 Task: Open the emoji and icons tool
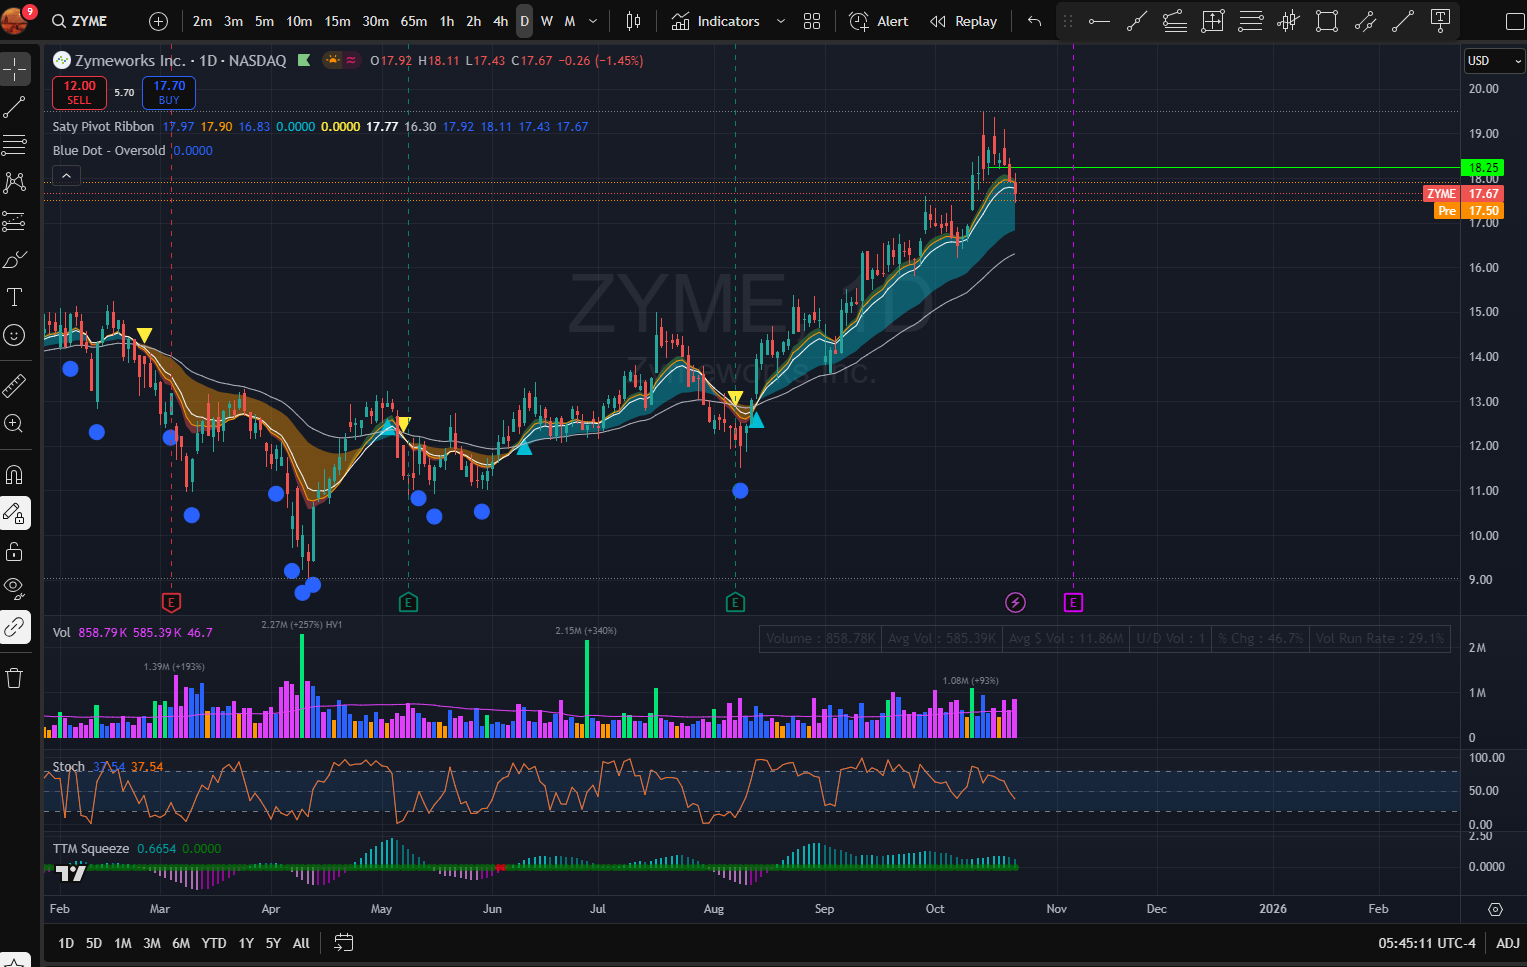(15, 335)
